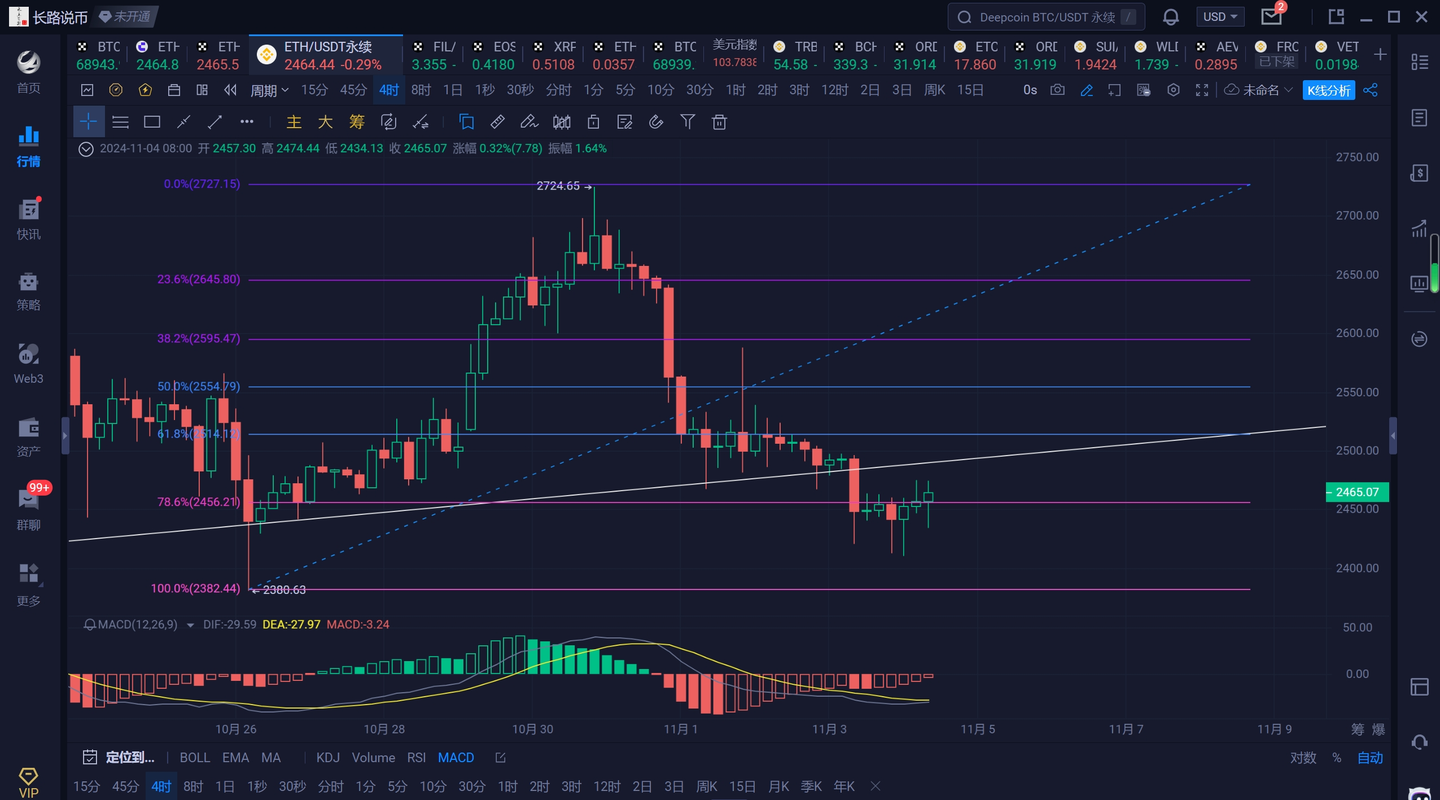Open the BTC 68943 ticker tab
This screenshot has width=1440, height=800.
99,55
